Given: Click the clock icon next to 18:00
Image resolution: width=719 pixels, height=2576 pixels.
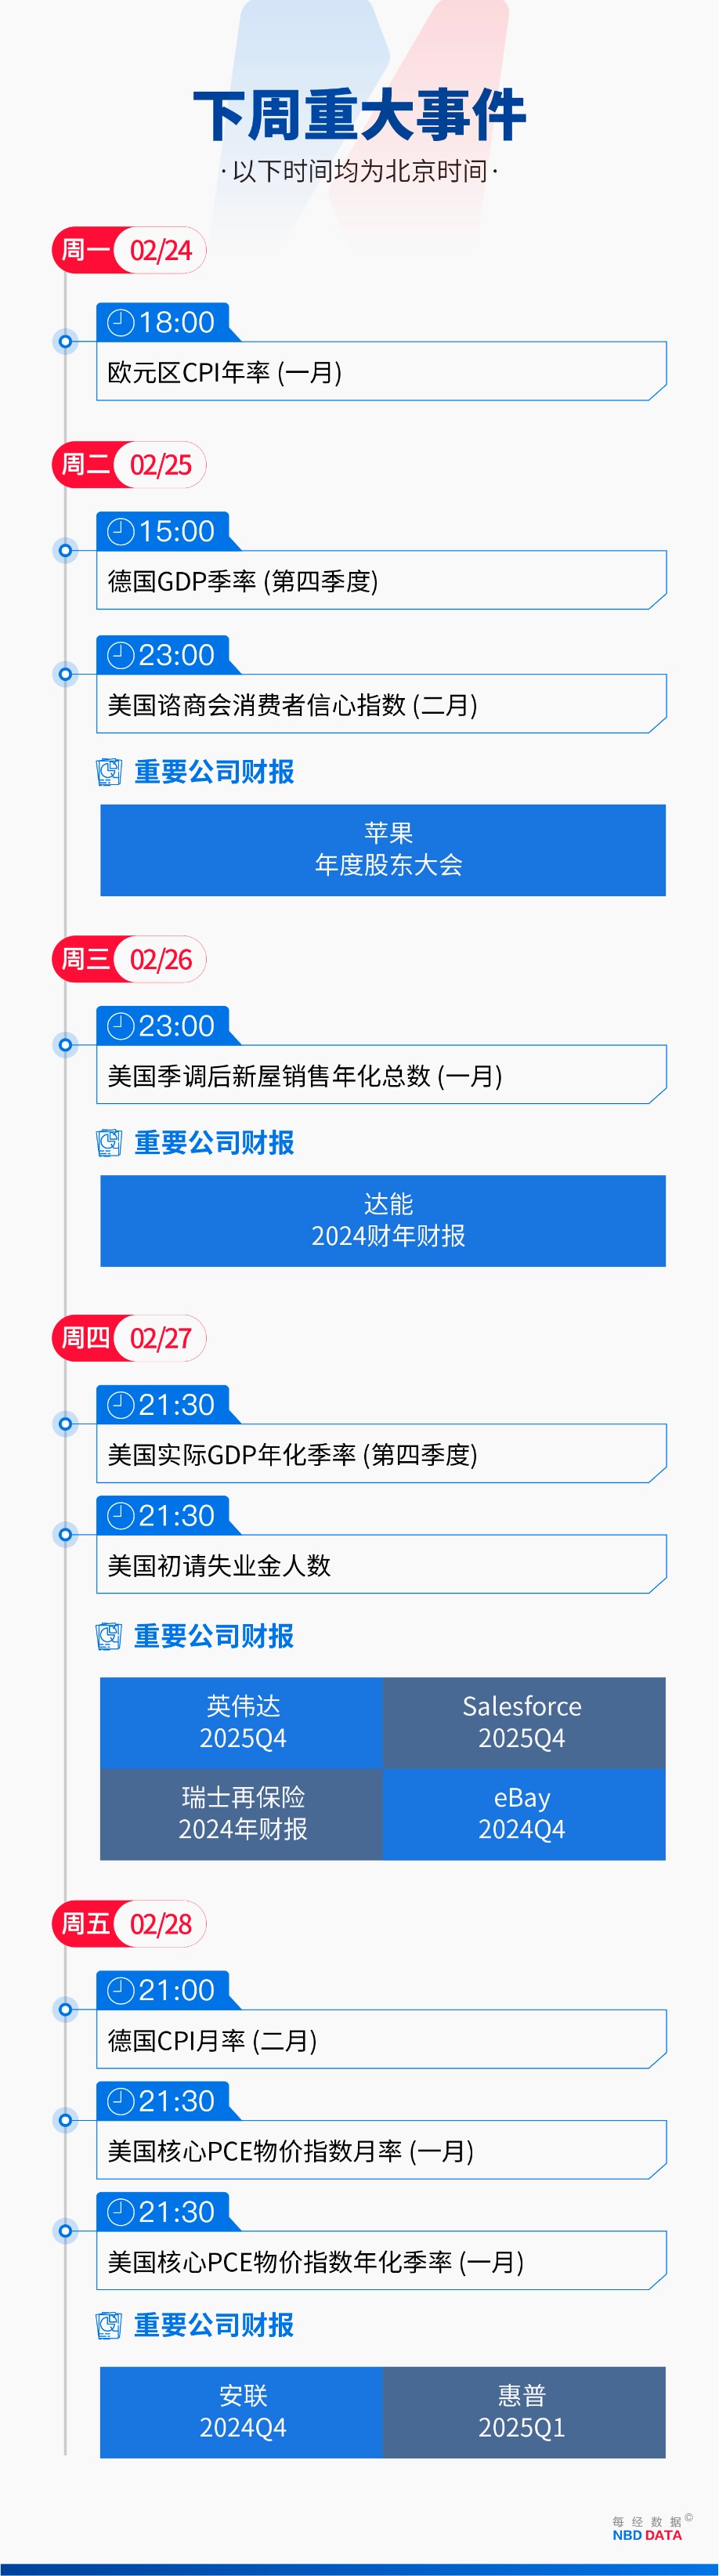Looking at the screenshot, I should point(120,322).
